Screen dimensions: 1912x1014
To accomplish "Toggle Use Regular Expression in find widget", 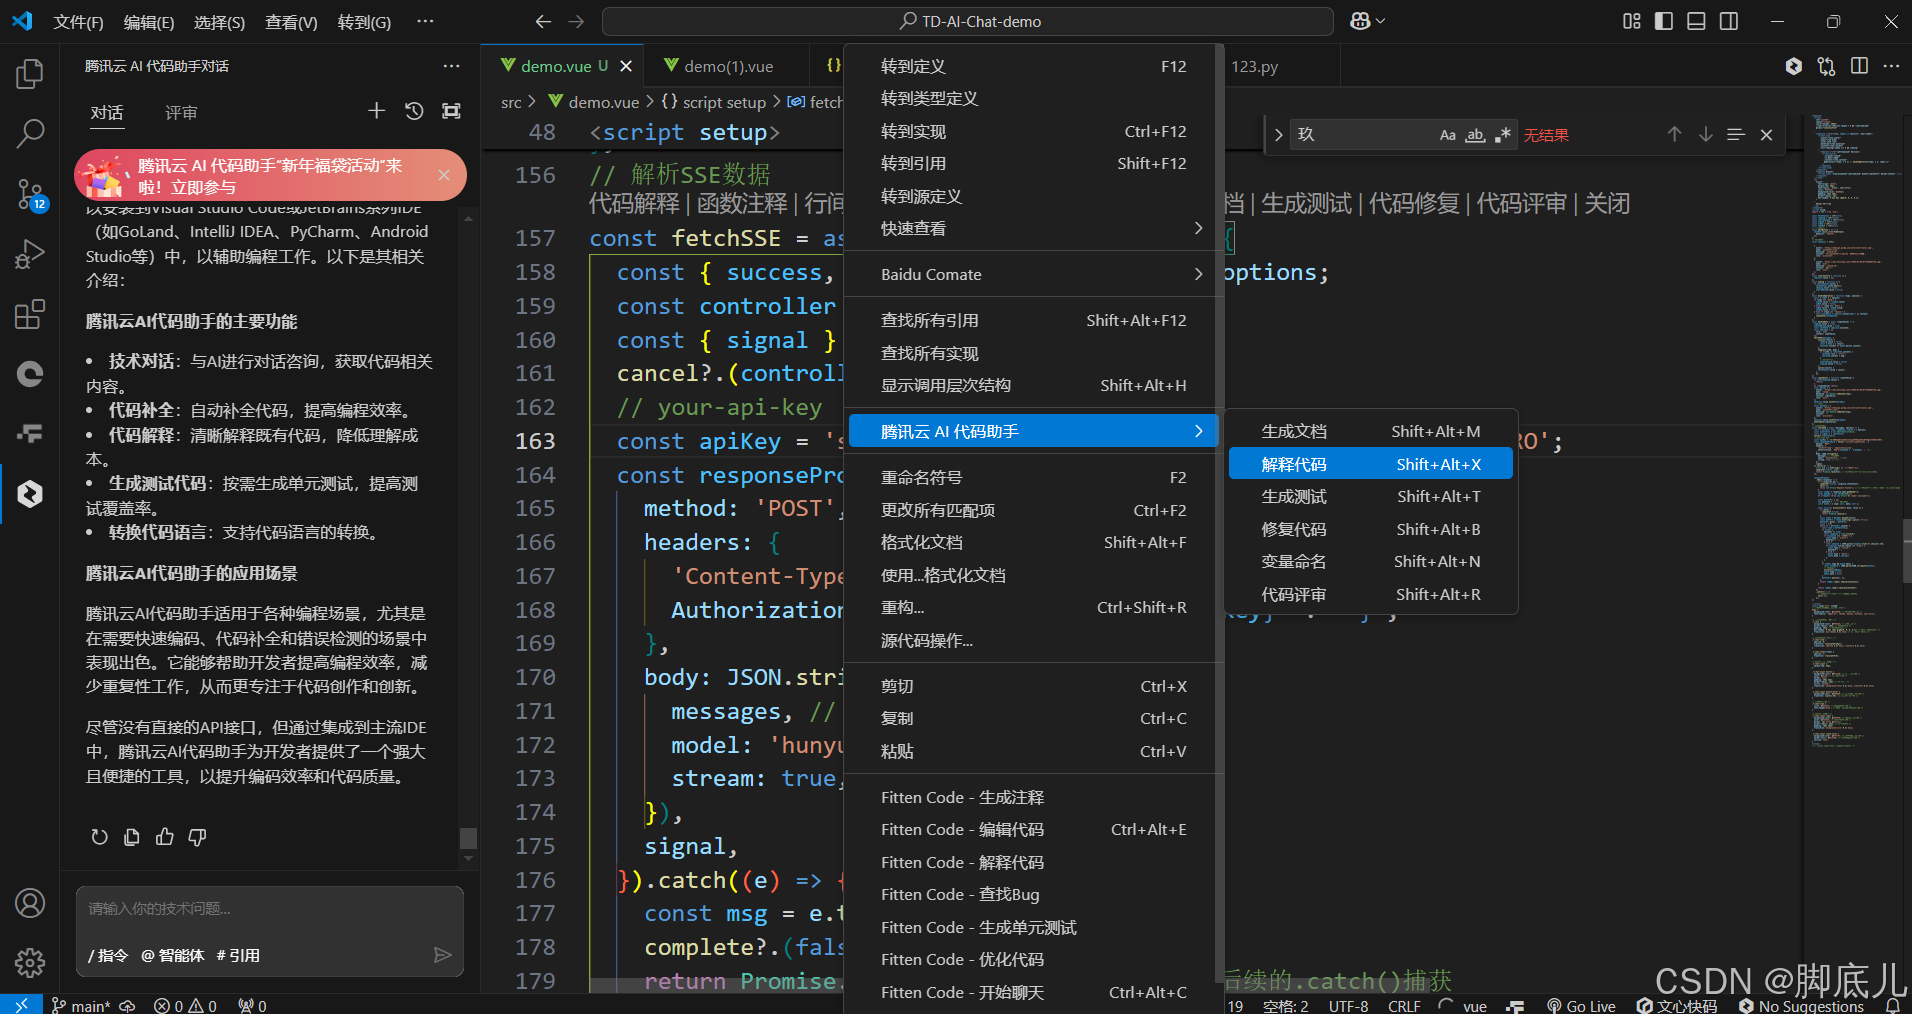I will (x=1502, y=135).
